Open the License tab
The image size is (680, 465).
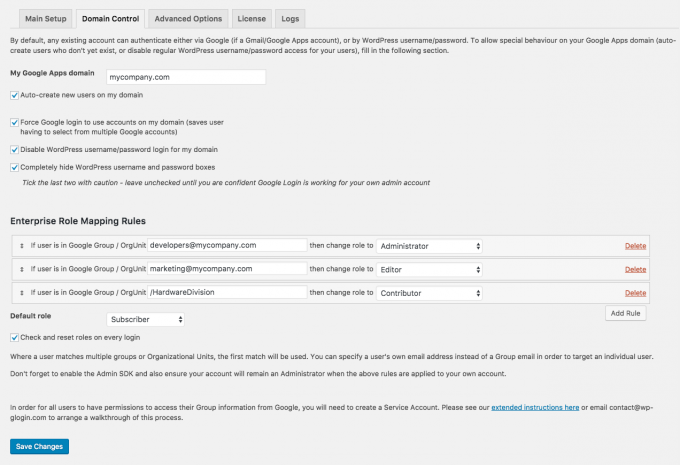(252, 19)
